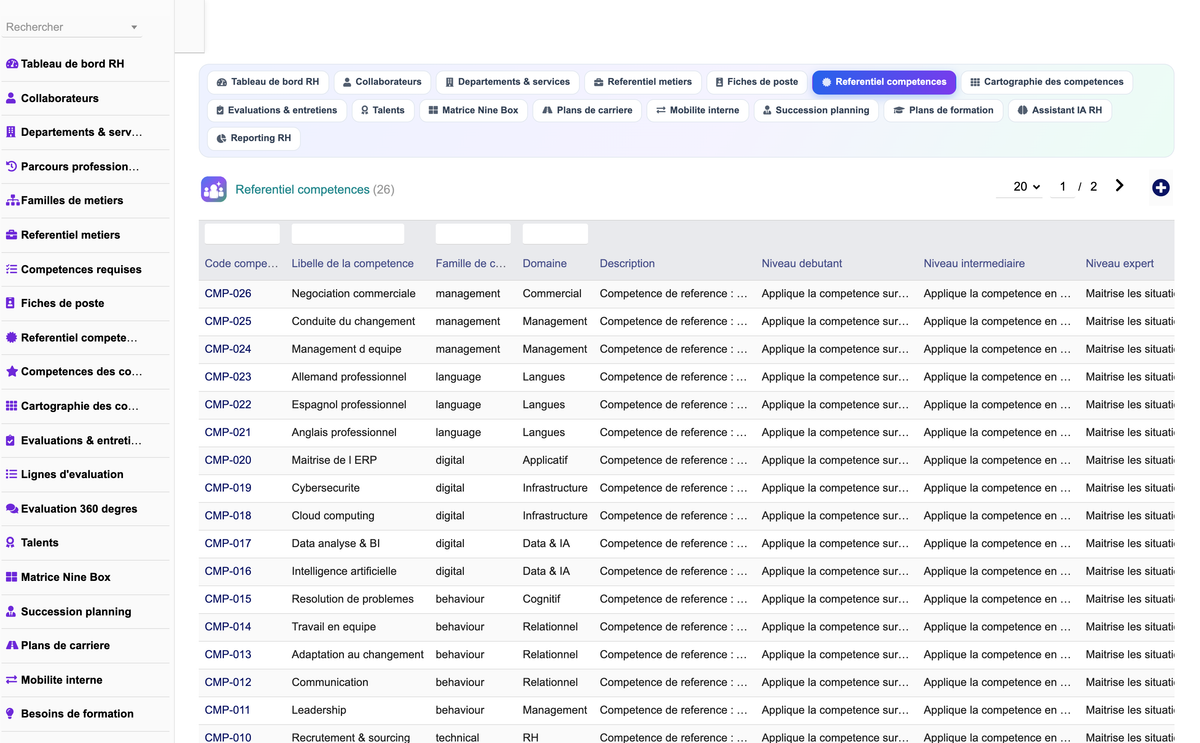This screenshot has height=743, width=1200.
Task: Click the Parcours professionnels history icon in sidebar
Action: (x=12, y=166)
